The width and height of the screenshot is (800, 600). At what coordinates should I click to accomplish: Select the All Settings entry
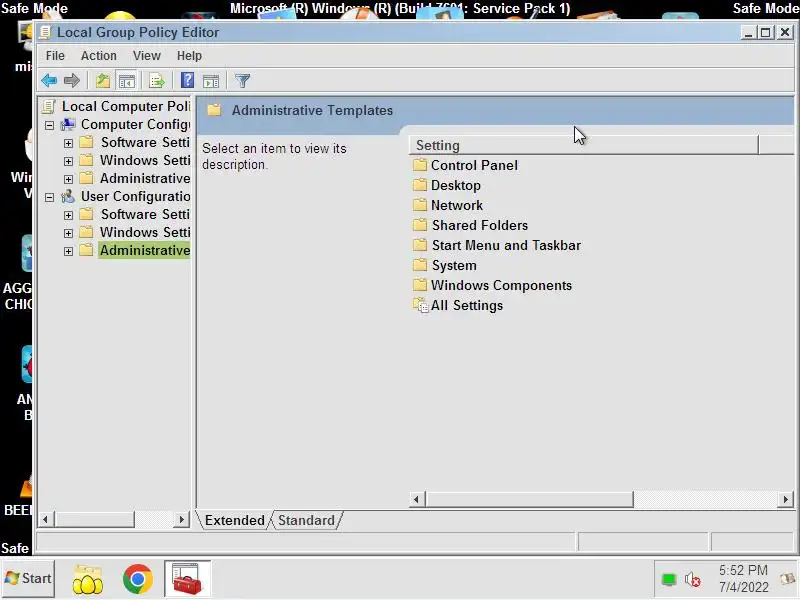pyautogui.click(x=467, y=305)
